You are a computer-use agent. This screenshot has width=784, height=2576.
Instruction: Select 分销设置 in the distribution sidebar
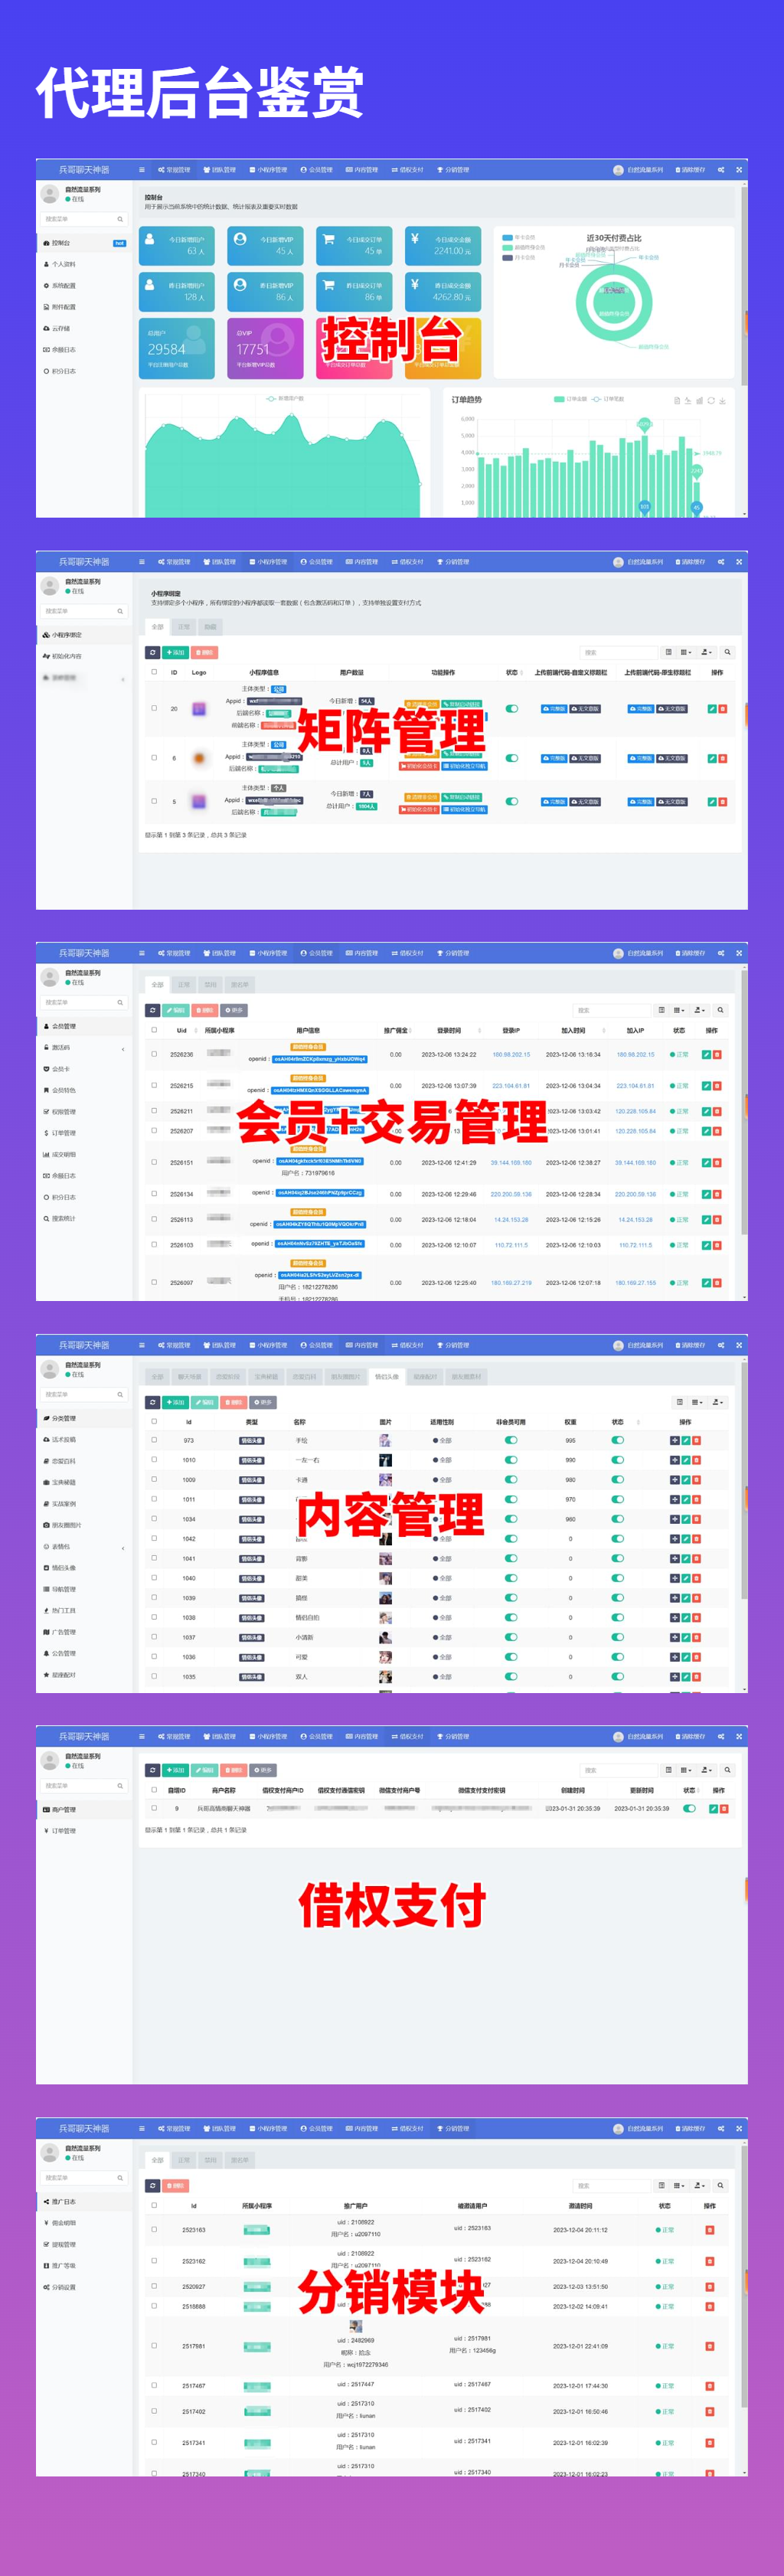[x=63, y=2287]
